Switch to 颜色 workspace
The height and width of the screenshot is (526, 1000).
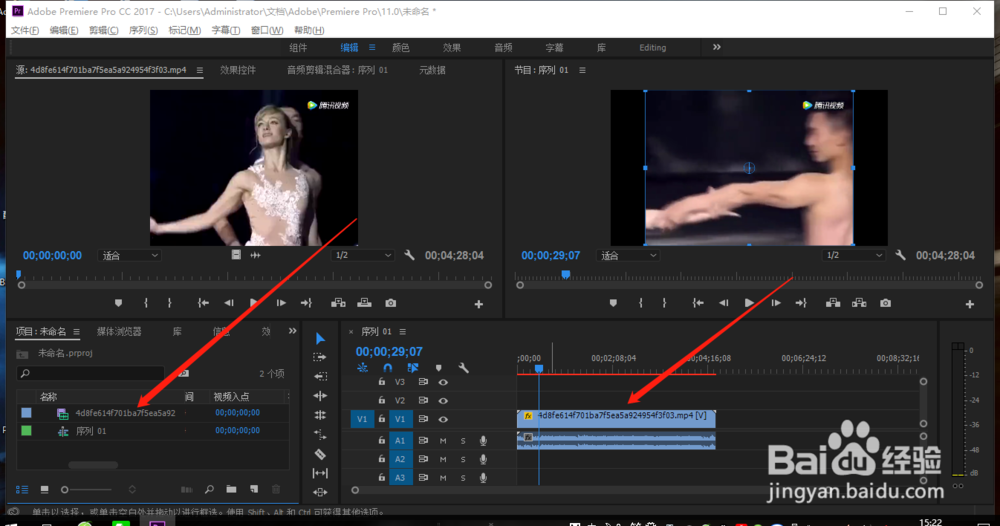click(401, 48)
